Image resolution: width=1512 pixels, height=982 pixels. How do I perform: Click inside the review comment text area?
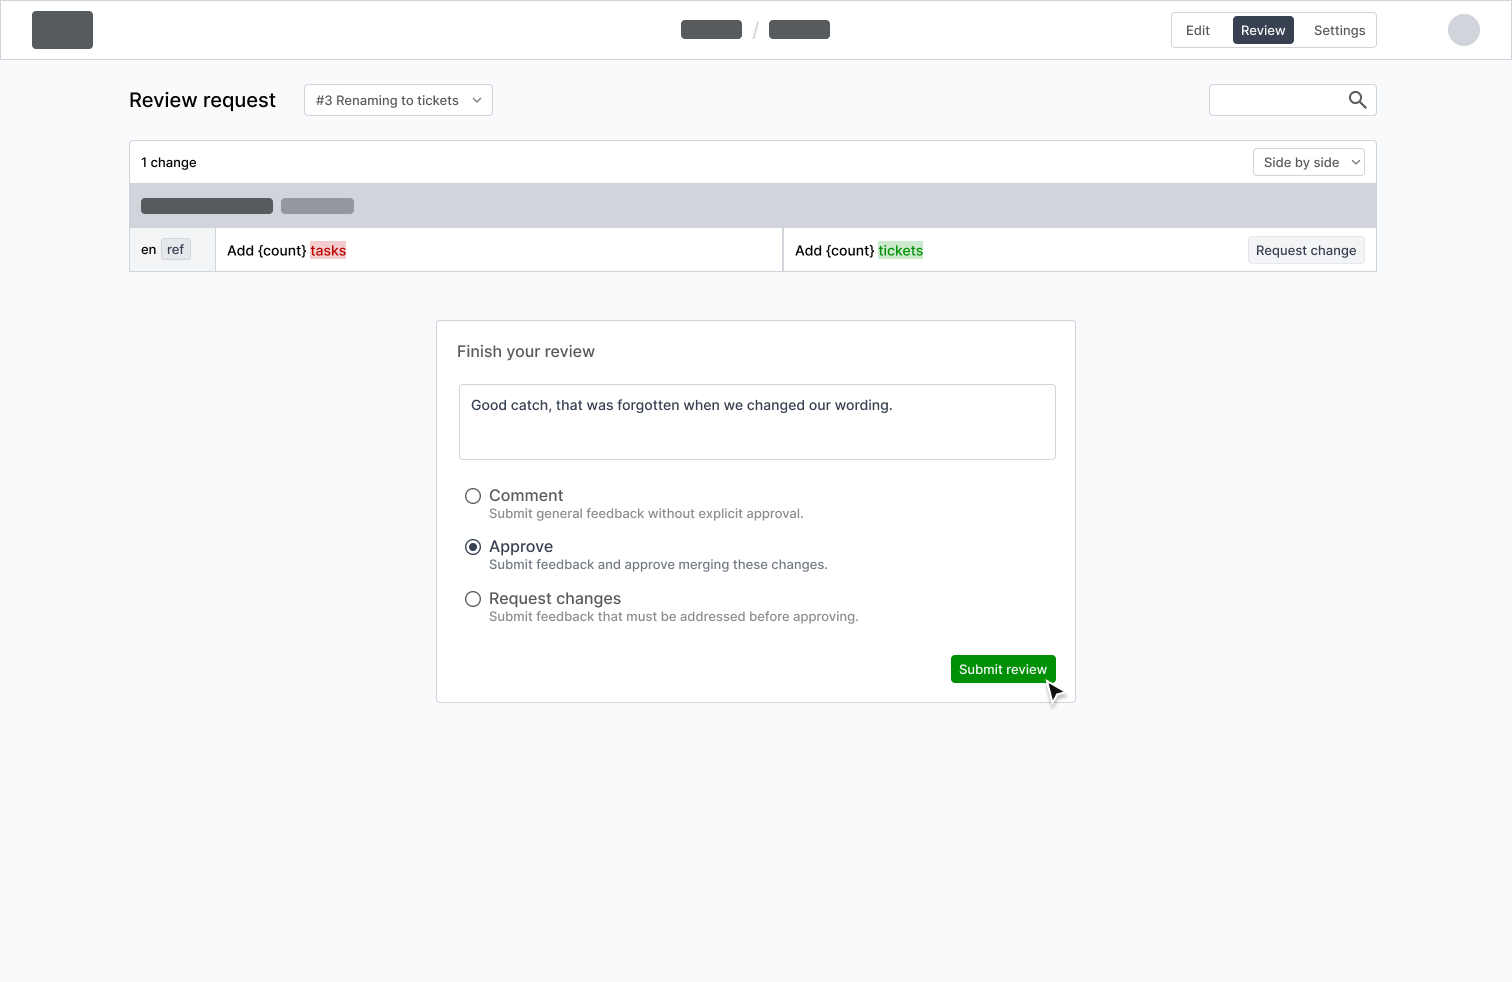(x=757, y=421)
